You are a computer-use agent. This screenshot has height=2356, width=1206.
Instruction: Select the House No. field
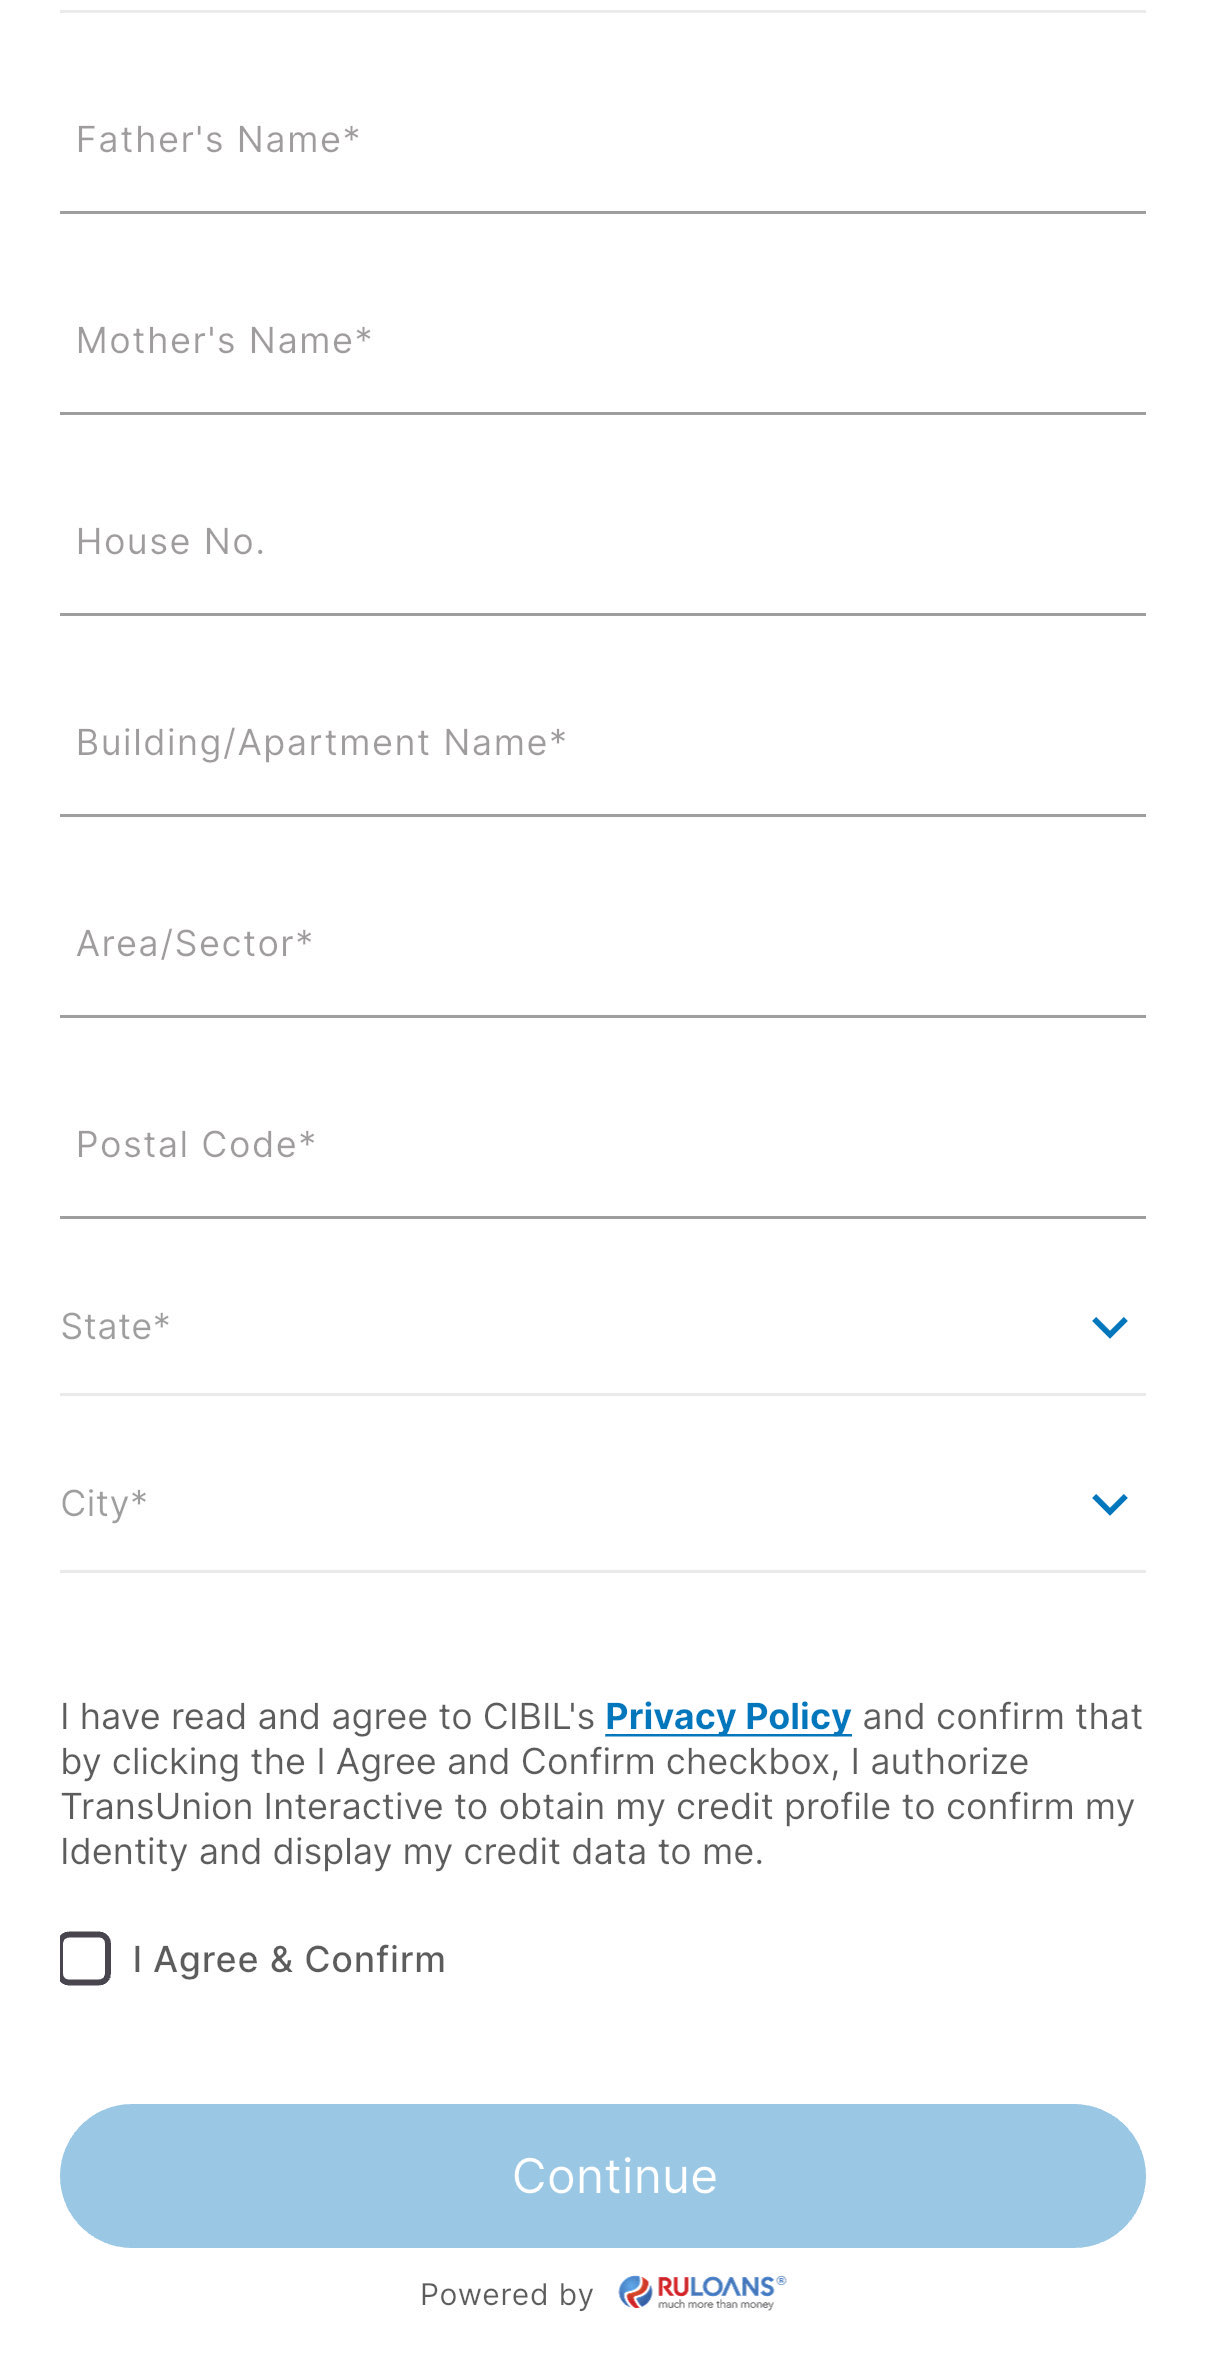tap(600, 543)
